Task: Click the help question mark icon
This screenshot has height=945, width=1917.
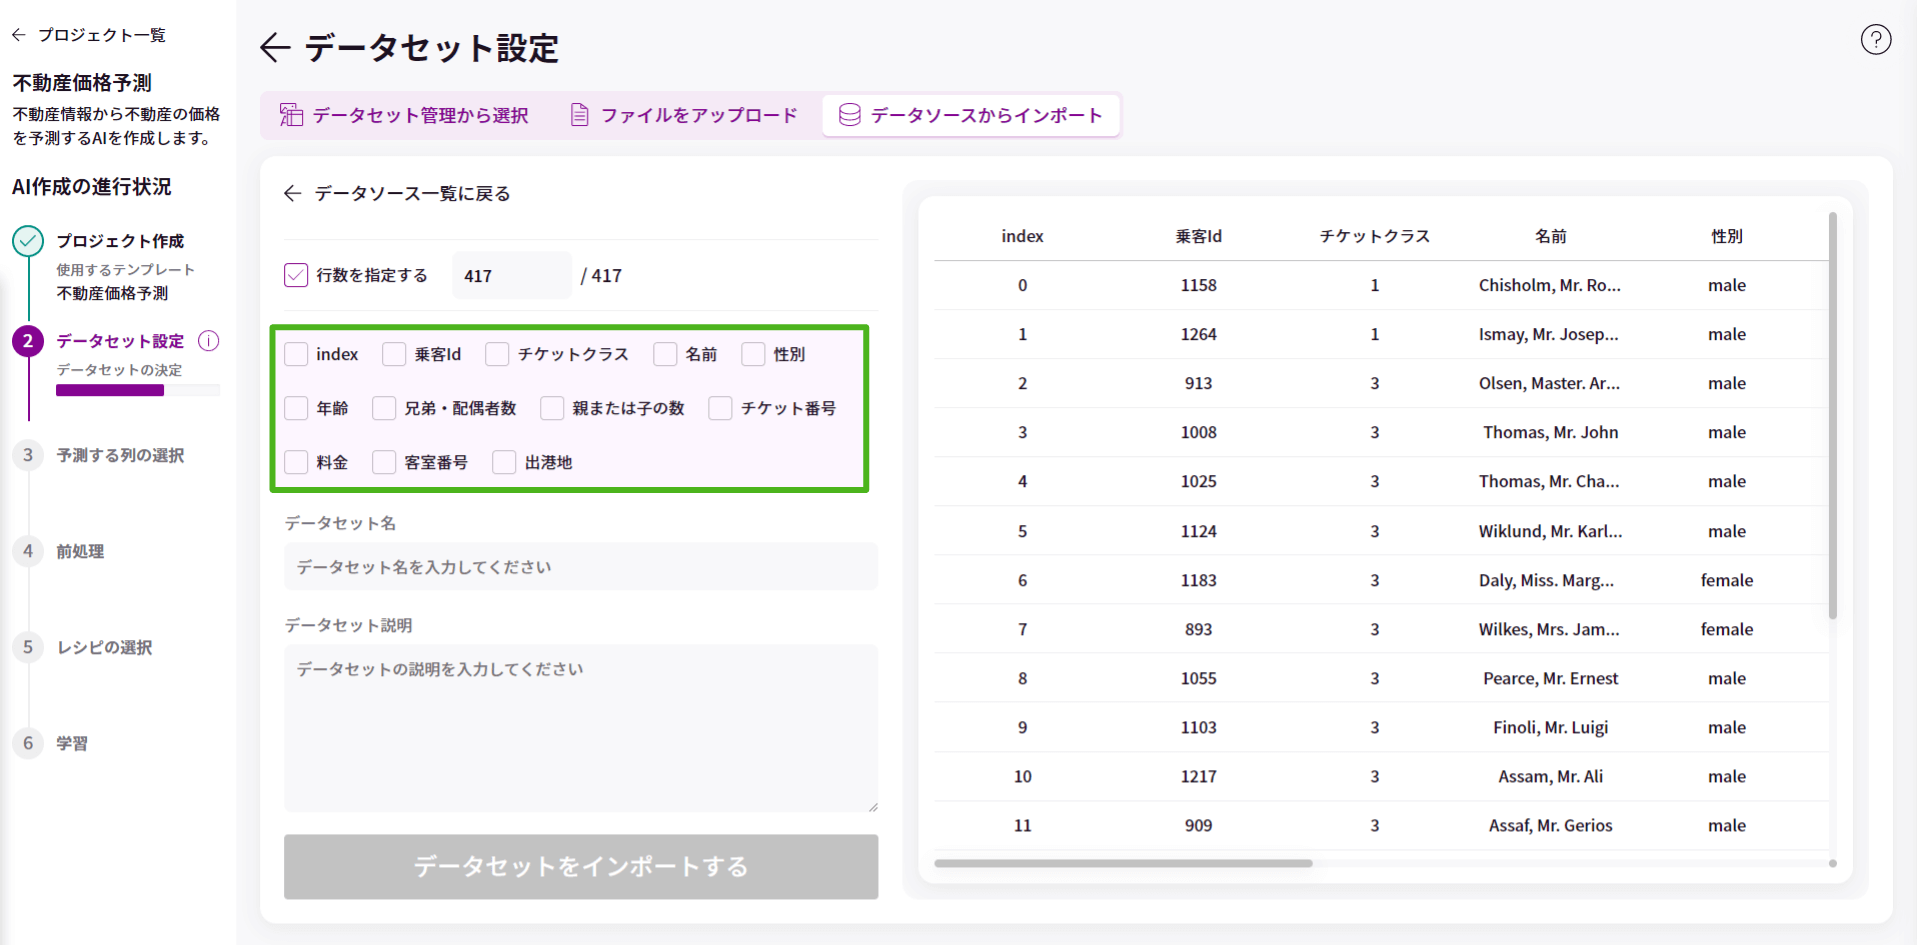Action: pyautogui.click(x=1875, y=39)
